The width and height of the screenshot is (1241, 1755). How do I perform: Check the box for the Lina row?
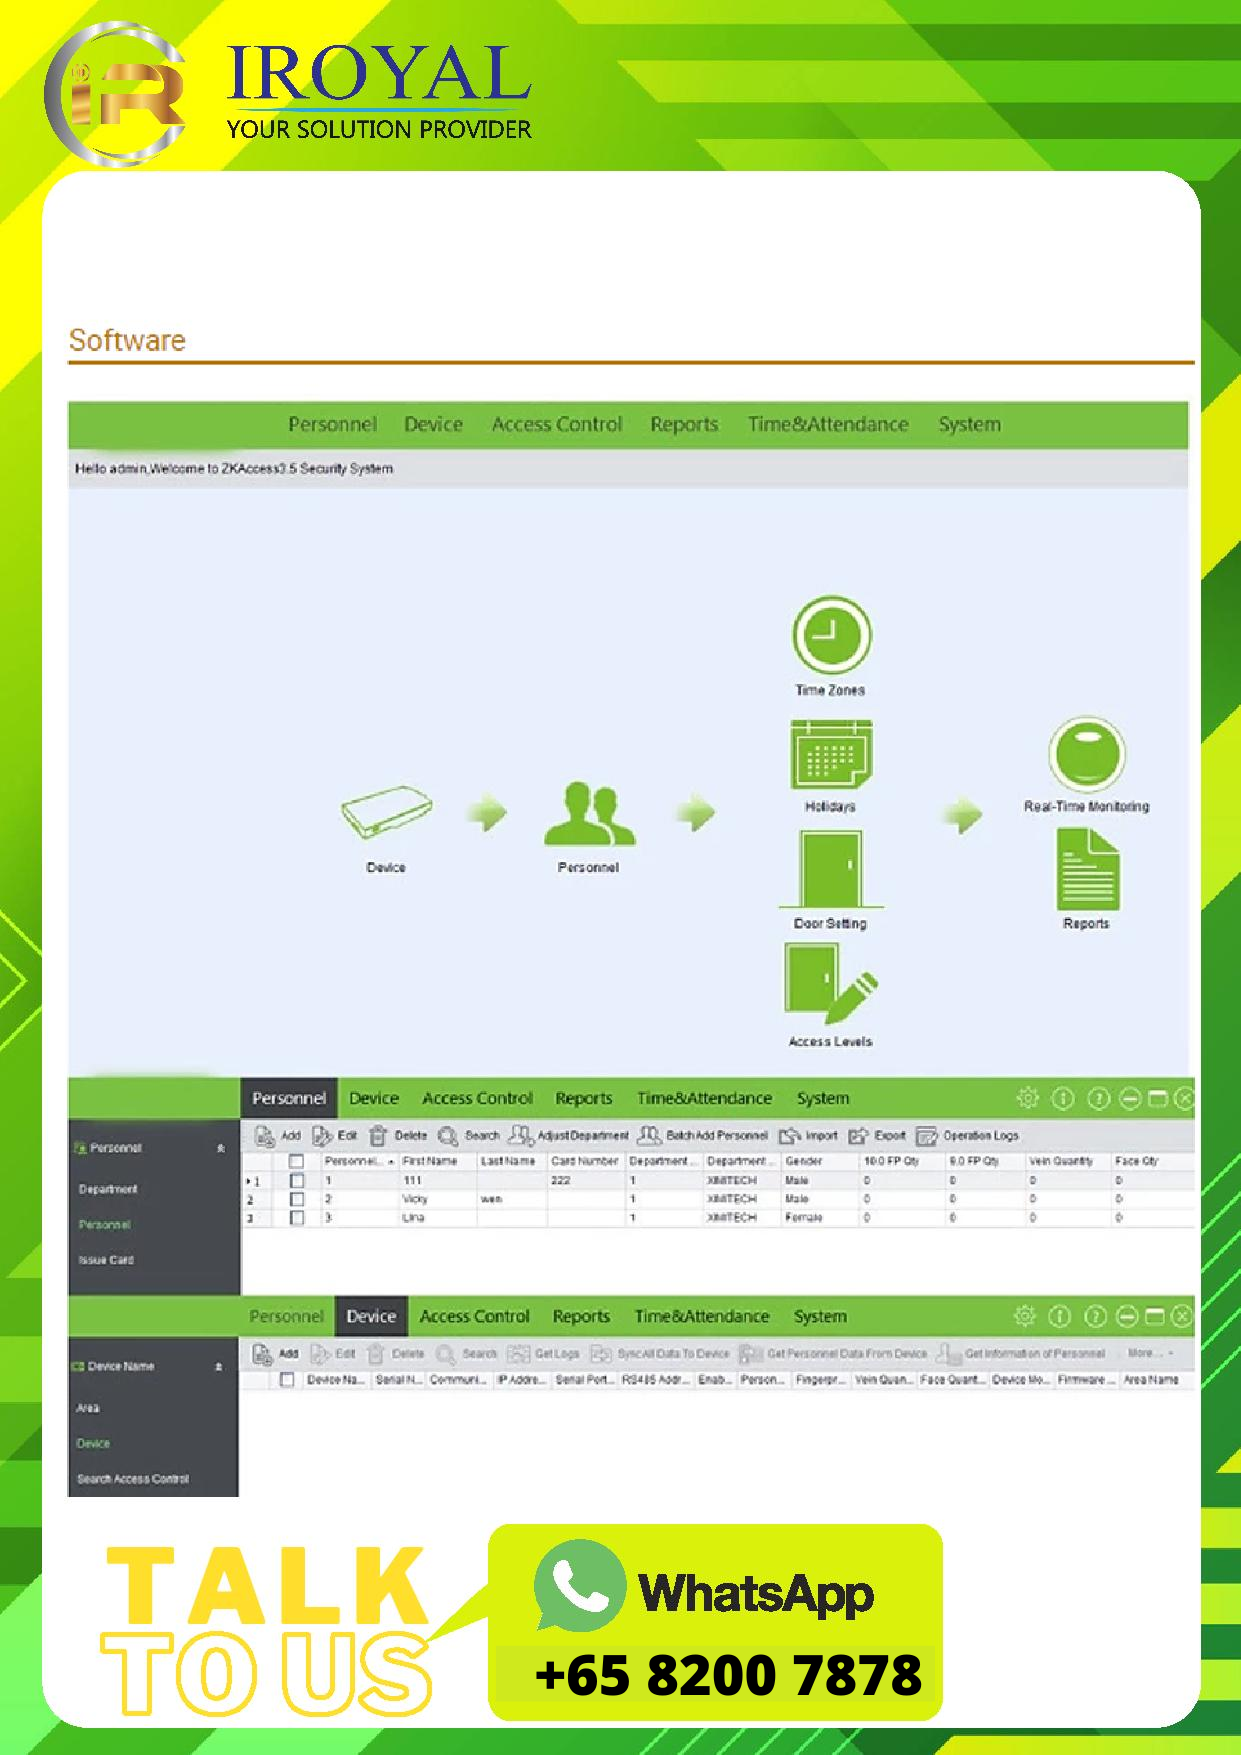point(297,1218)
